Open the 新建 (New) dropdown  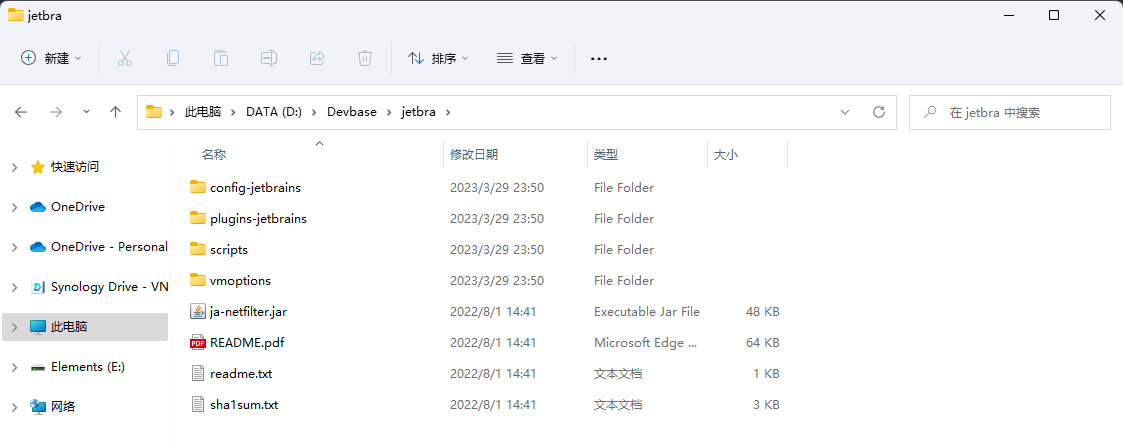(52, 59)
